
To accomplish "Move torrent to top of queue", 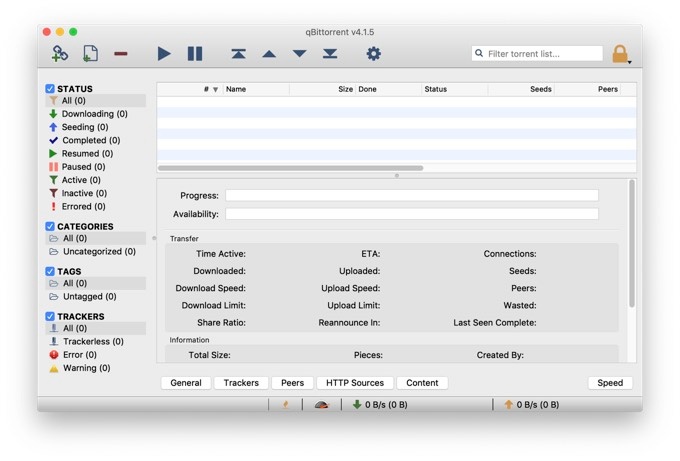I will click(239, 54).
